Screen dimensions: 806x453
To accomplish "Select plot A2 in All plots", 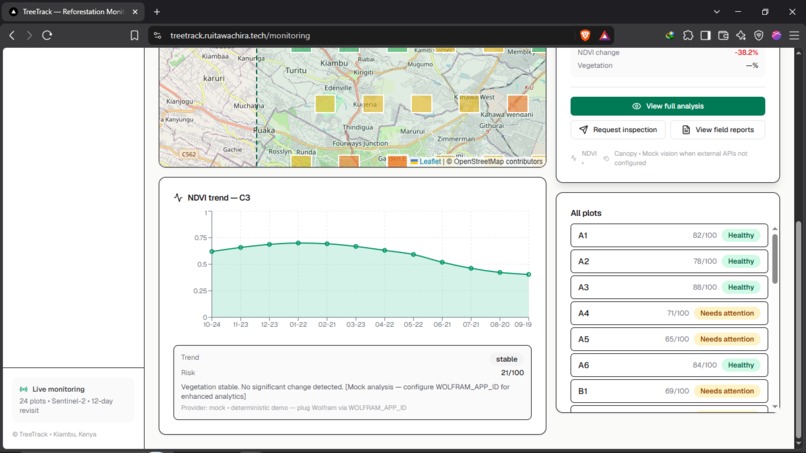I will coord(669,261).
